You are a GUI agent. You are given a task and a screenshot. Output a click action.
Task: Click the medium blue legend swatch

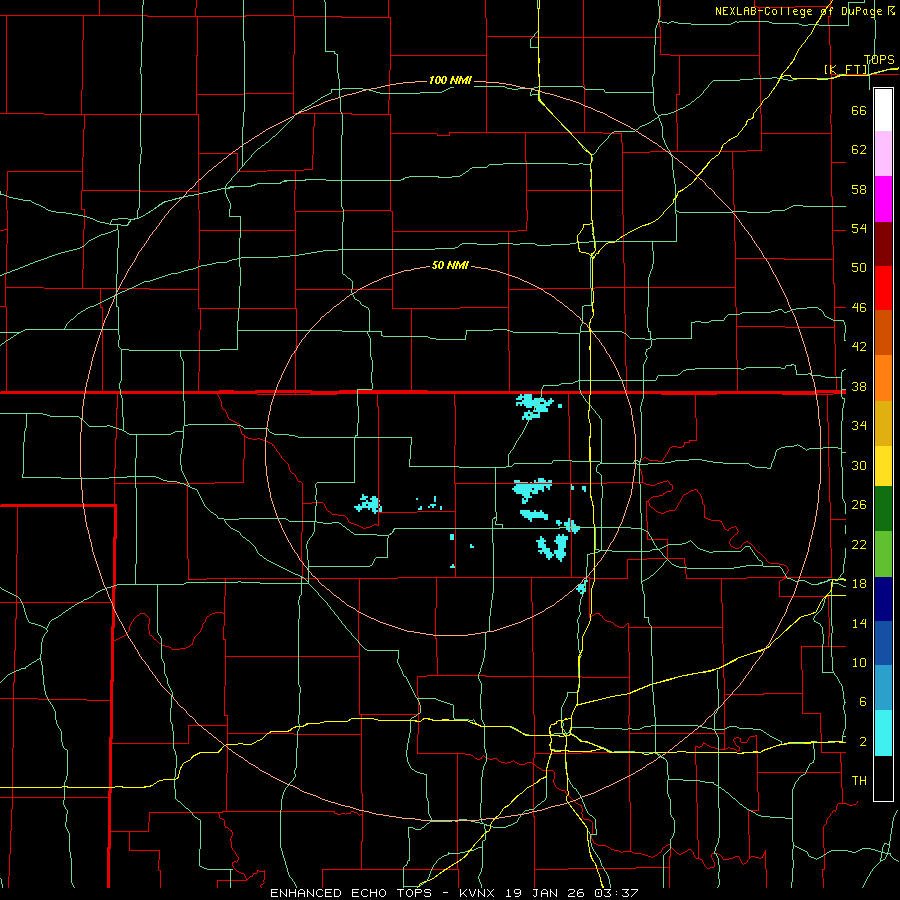[x=883, y=643]
